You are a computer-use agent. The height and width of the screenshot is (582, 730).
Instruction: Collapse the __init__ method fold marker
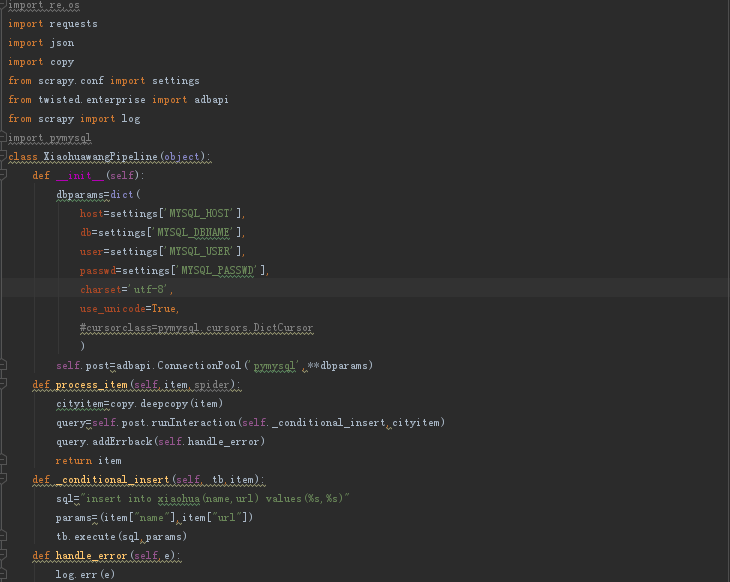tap(2, 175)
